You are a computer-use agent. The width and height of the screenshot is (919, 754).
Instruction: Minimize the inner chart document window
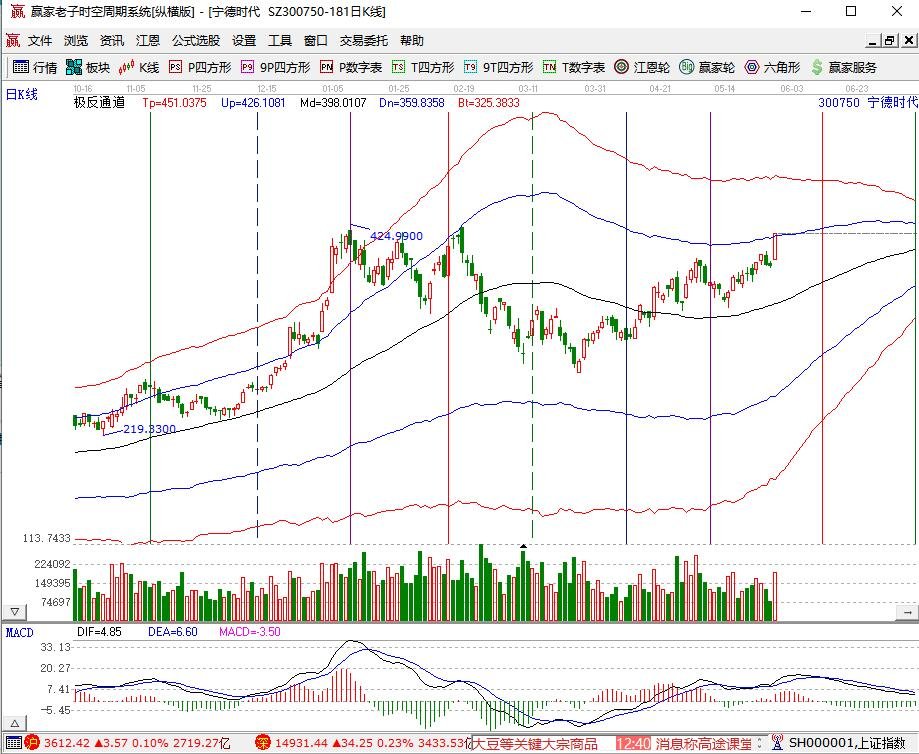(x=873, y=40)
